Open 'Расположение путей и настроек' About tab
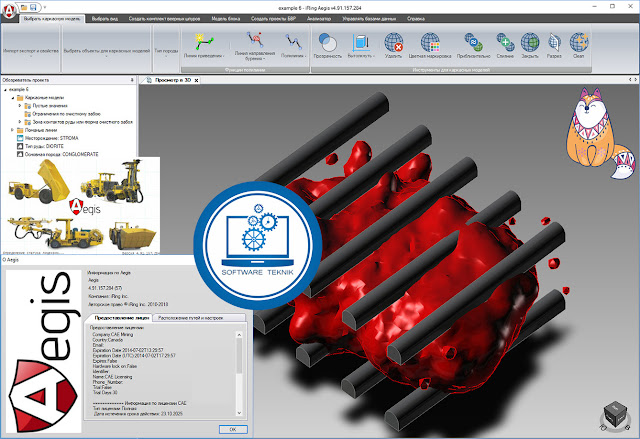 click(x=191, y=318)
